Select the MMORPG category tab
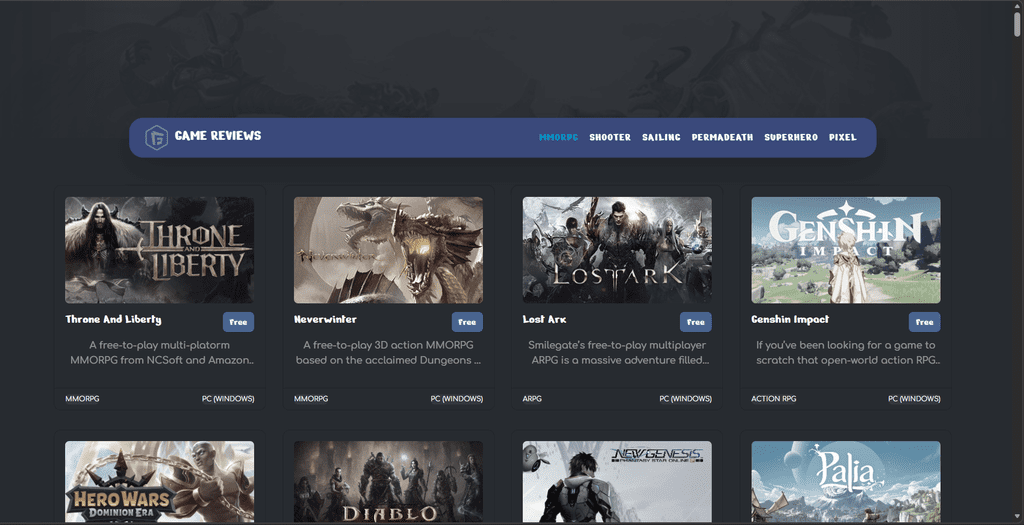Image resolution: width=1024 pixels, height=525 pixels. (x=558, y=137)
